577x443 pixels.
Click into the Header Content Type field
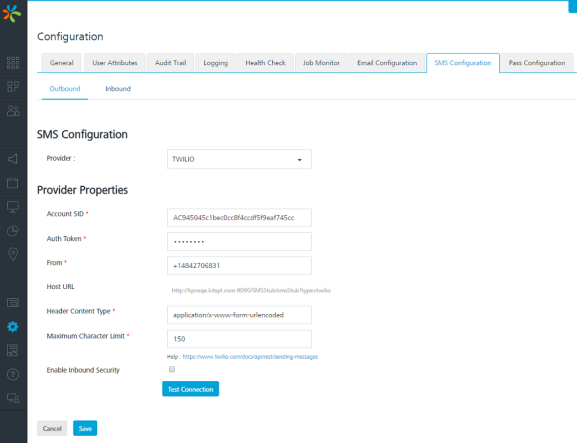point(239,315)
